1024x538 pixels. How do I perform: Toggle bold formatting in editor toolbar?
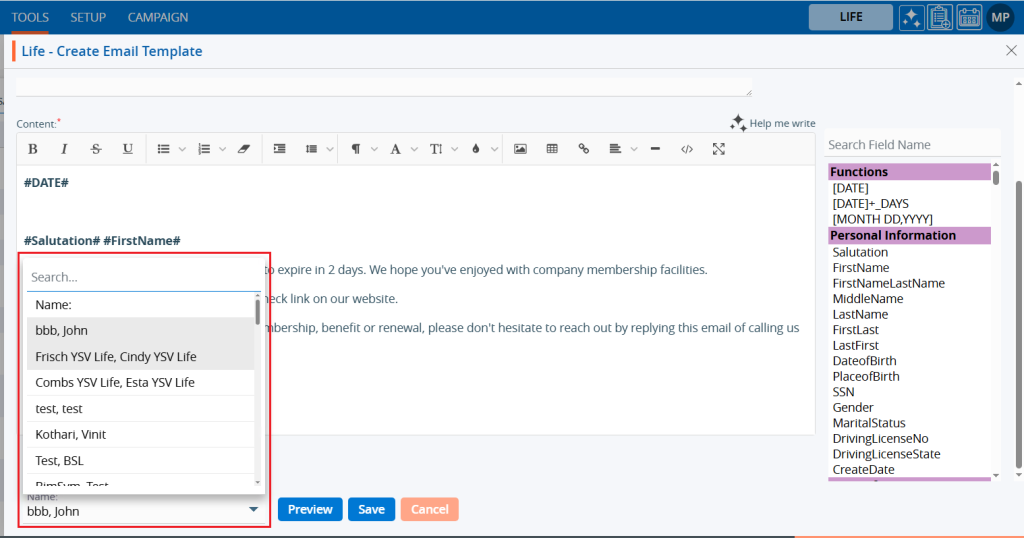point(33,149)
